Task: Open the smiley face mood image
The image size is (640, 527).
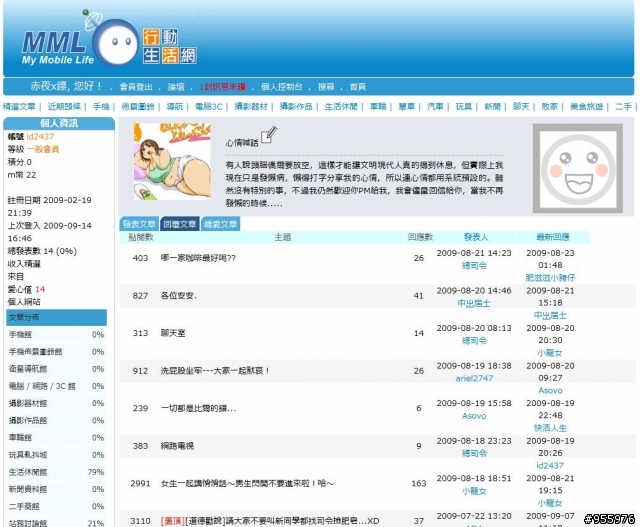Action: (578, 168)
